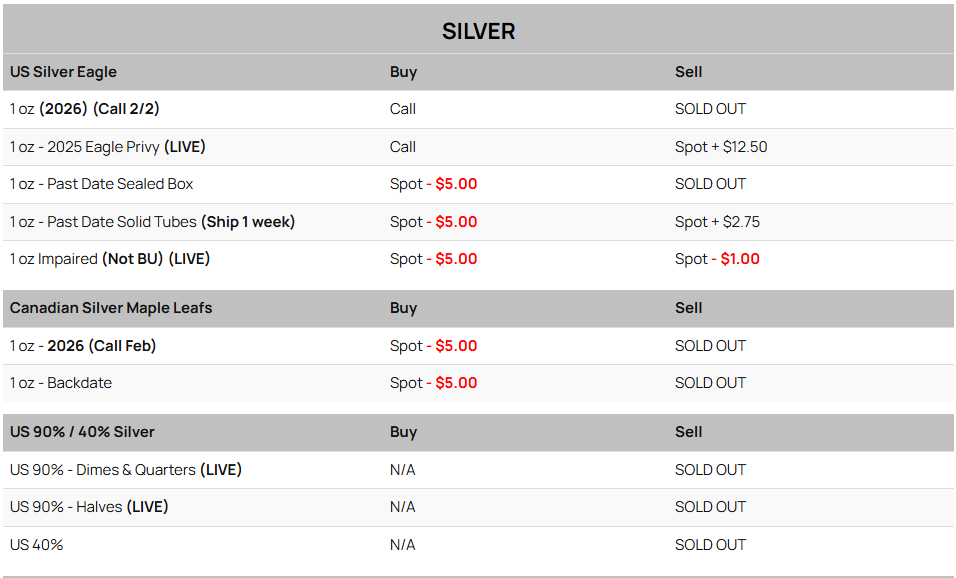The image size is (956, 578).
Task: Click Spot + $2.75 sell price
Action: [x=715, y=222]
